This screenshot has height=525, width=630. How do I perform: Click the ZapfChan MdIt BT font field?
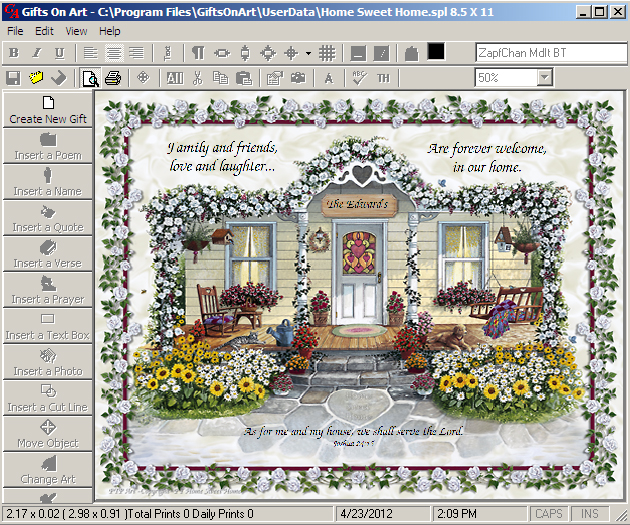pos(550,53)
